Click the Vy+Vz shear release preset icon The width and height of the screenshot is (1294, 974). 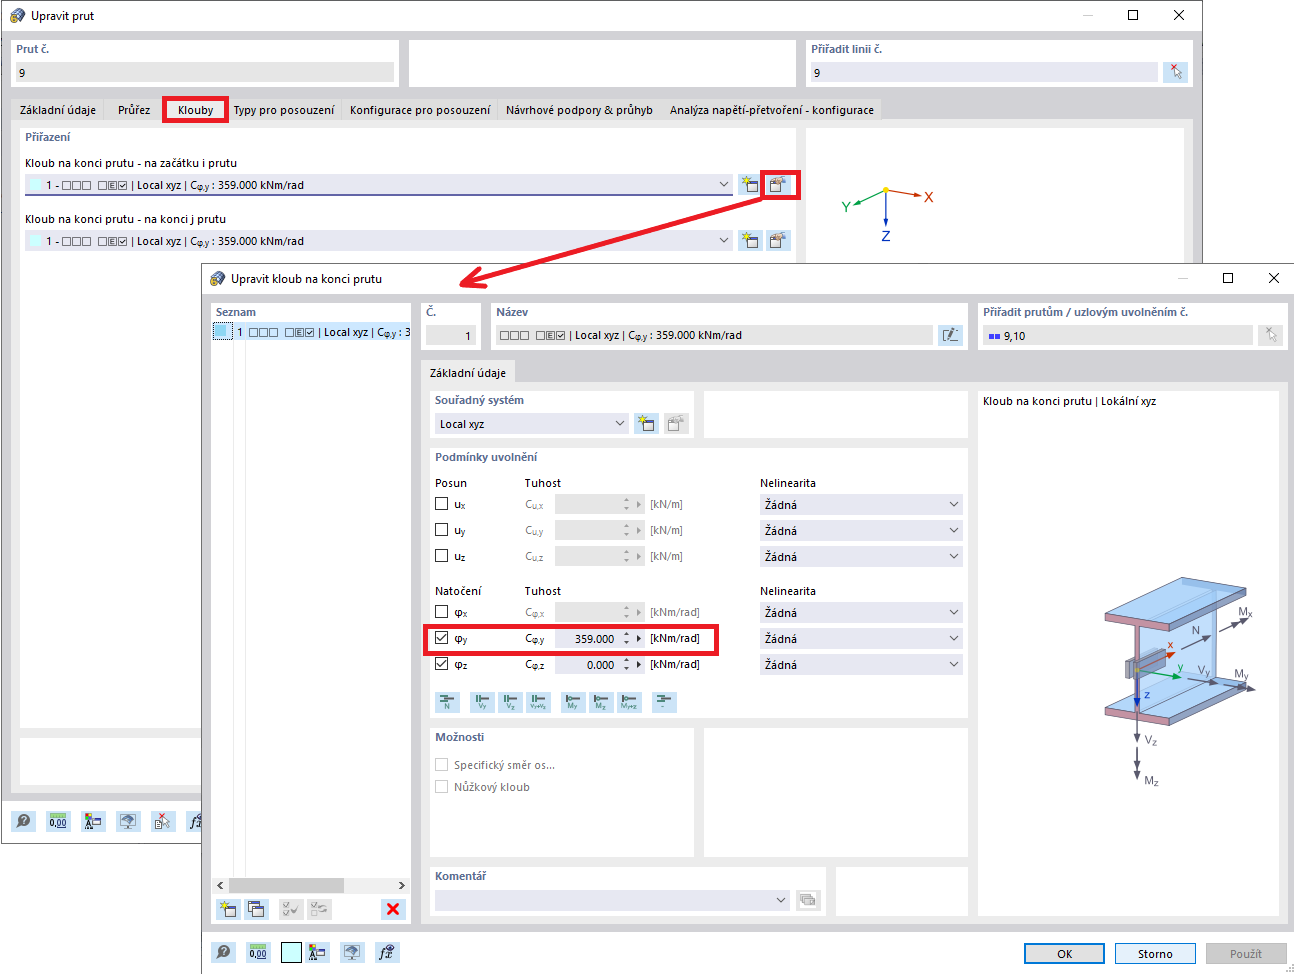(539, 702)
